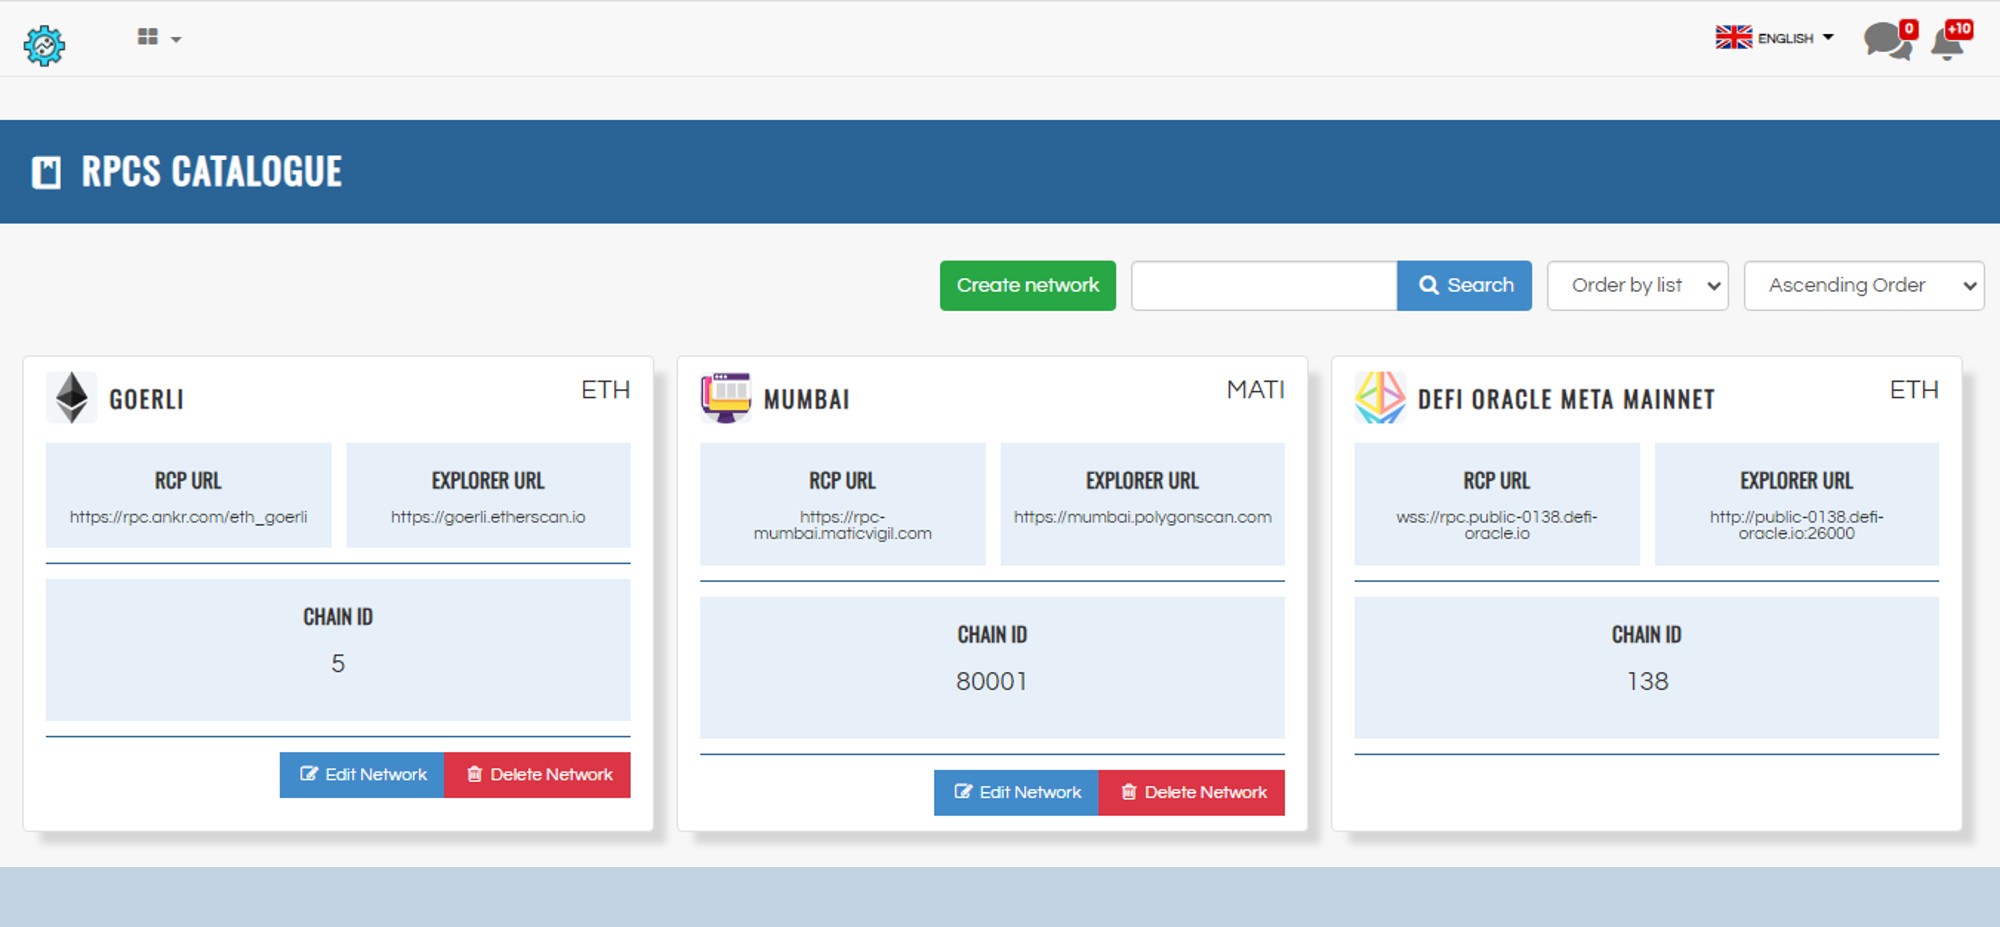2000x927 pixels.
Task: Click the RPCS Catalogue book icon
Action: pyautogui.click(x=46, y=172)
